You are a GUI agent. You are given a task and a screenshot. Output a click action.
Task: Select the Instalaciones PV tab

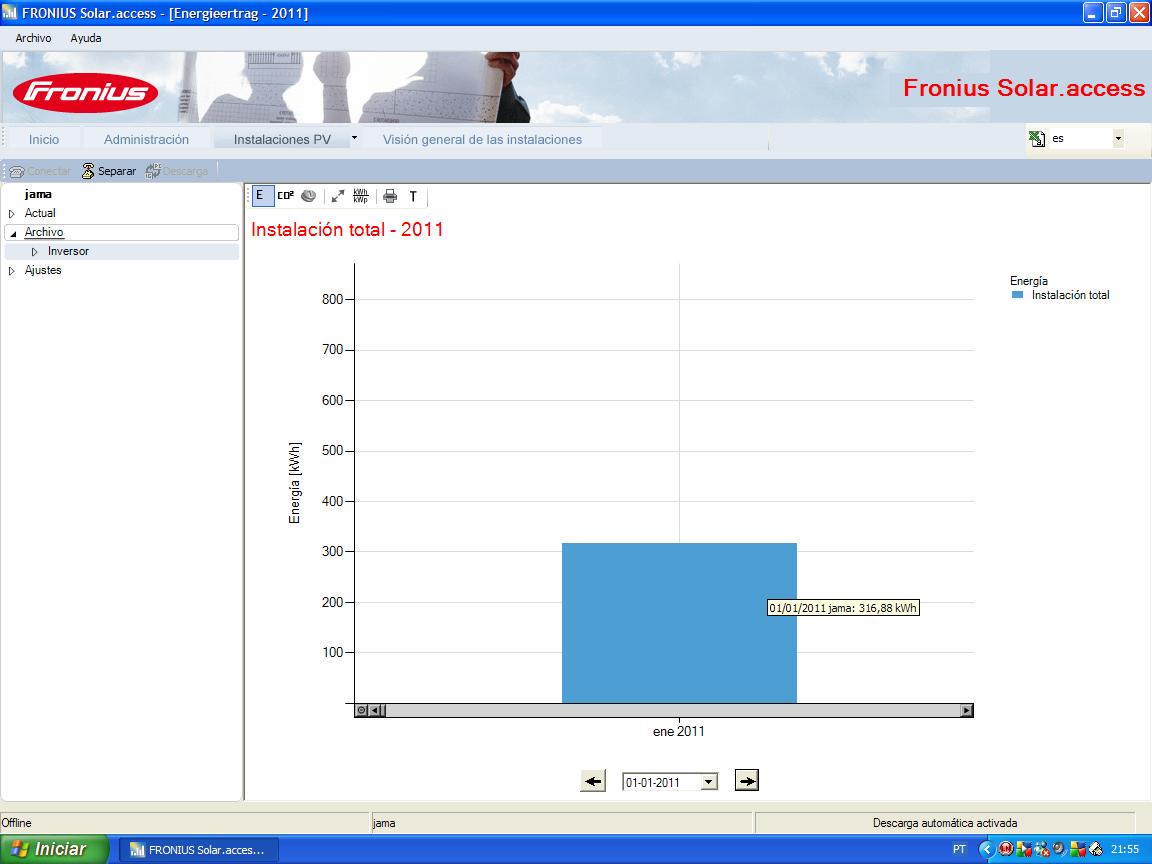[282, 139]
